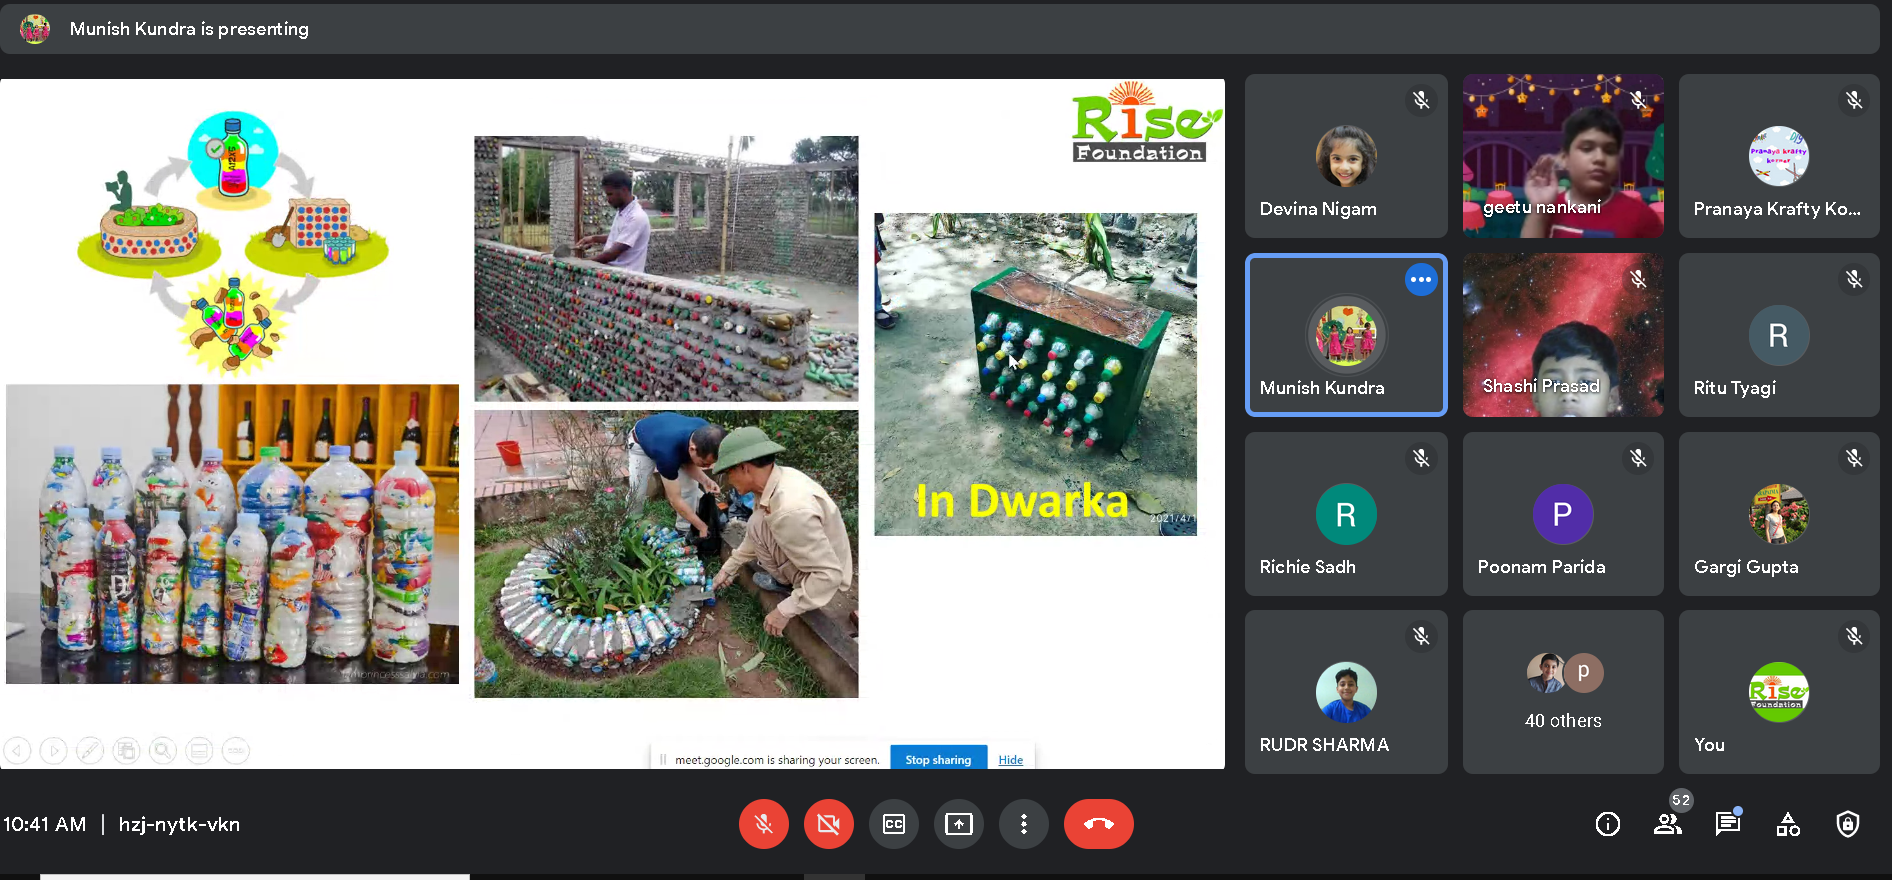Select the slideshow pen pointer tool
This screenshot has height=880, width=1892.
[x=90, y=750]
